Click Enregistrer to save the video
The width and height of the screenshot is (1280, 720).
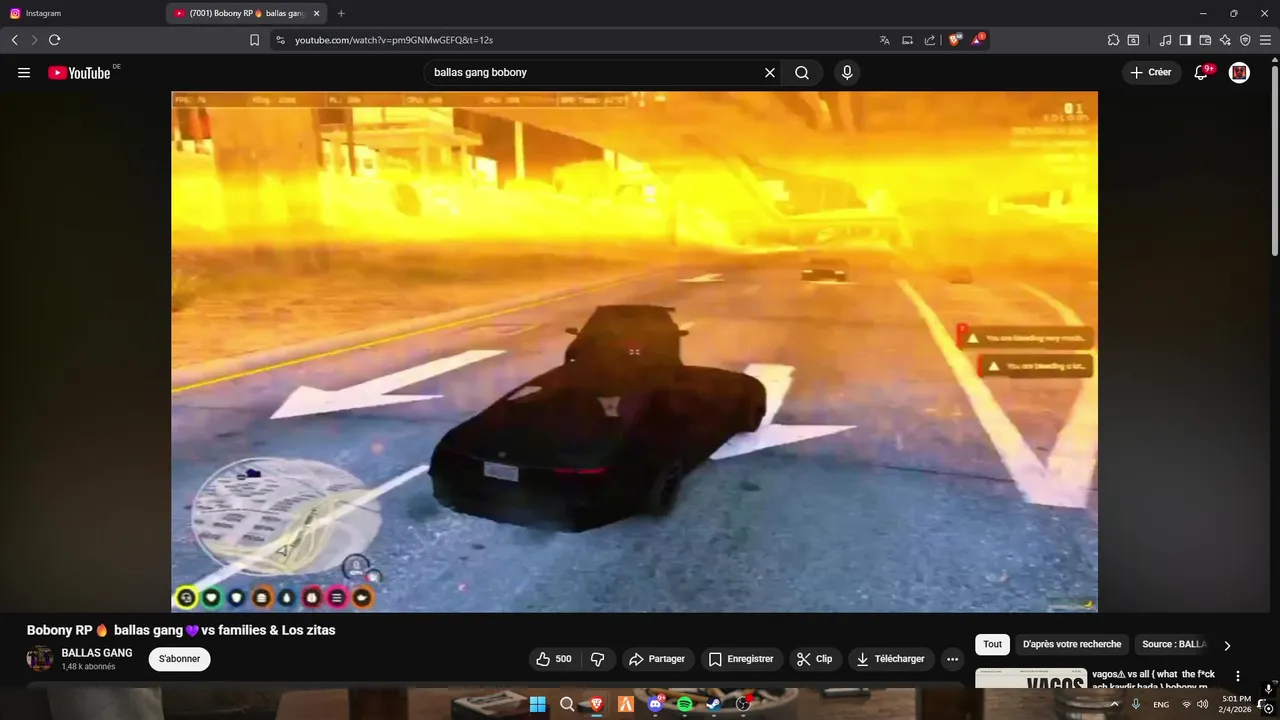point(741,659)
